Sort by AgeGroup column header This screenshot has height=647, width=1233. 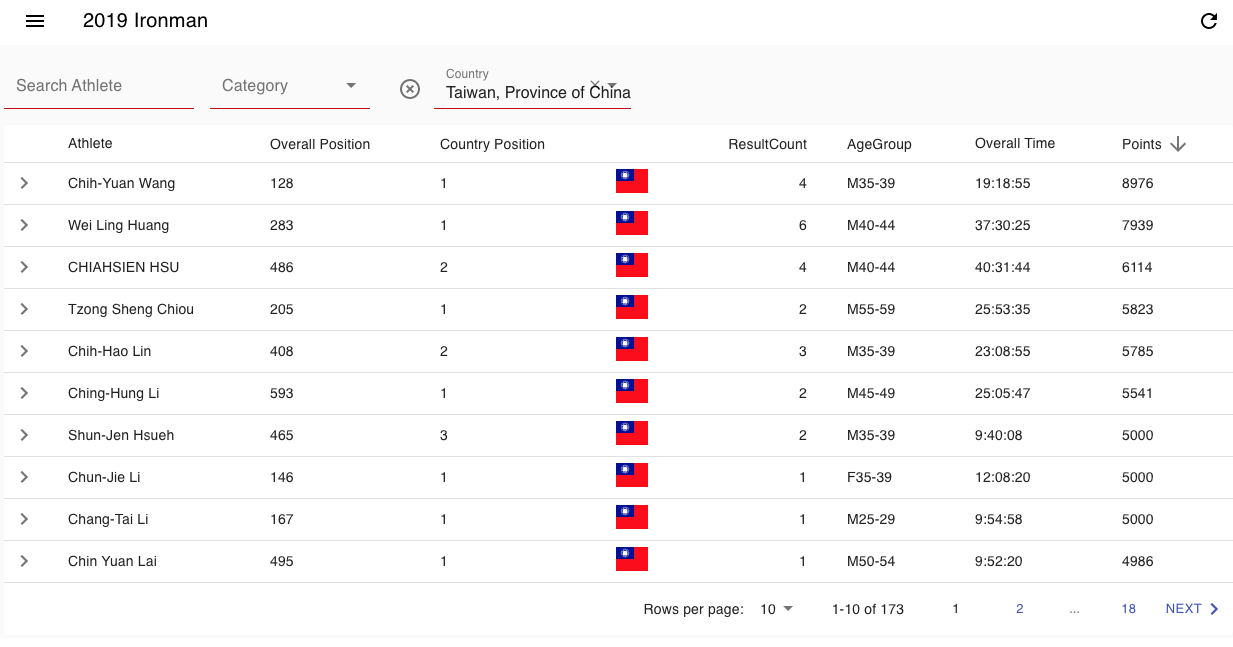pyautogui.click(x=879, y=144)
